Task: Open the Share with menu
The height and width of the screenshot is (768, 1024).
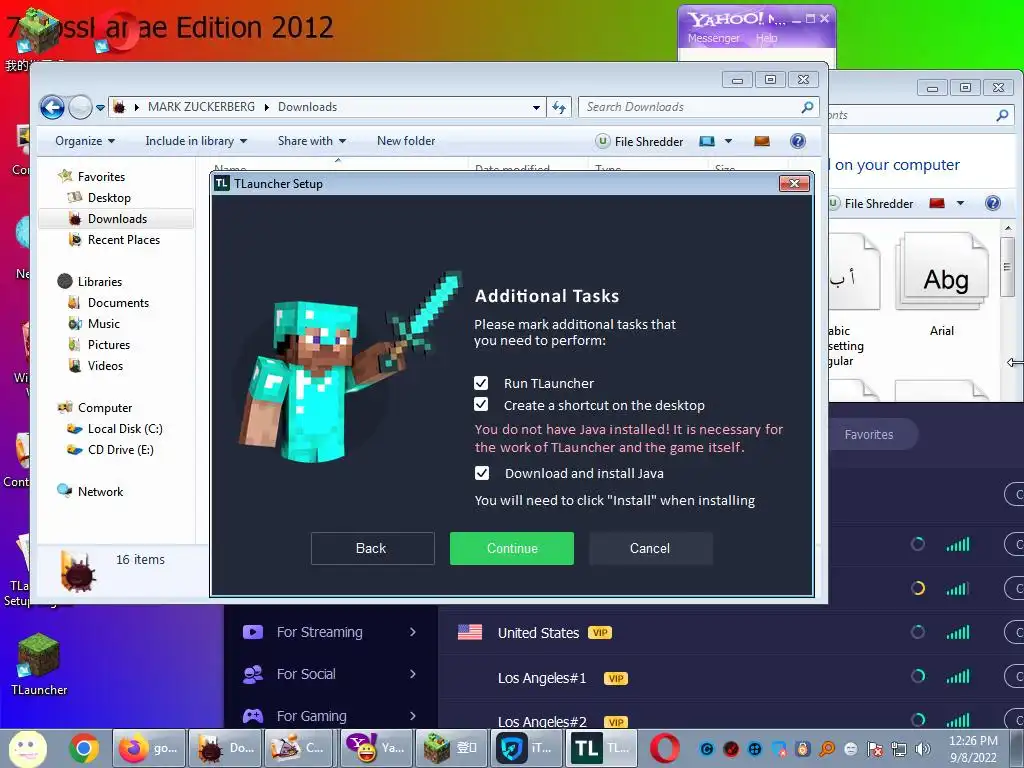Action: [x=312, y=141]
